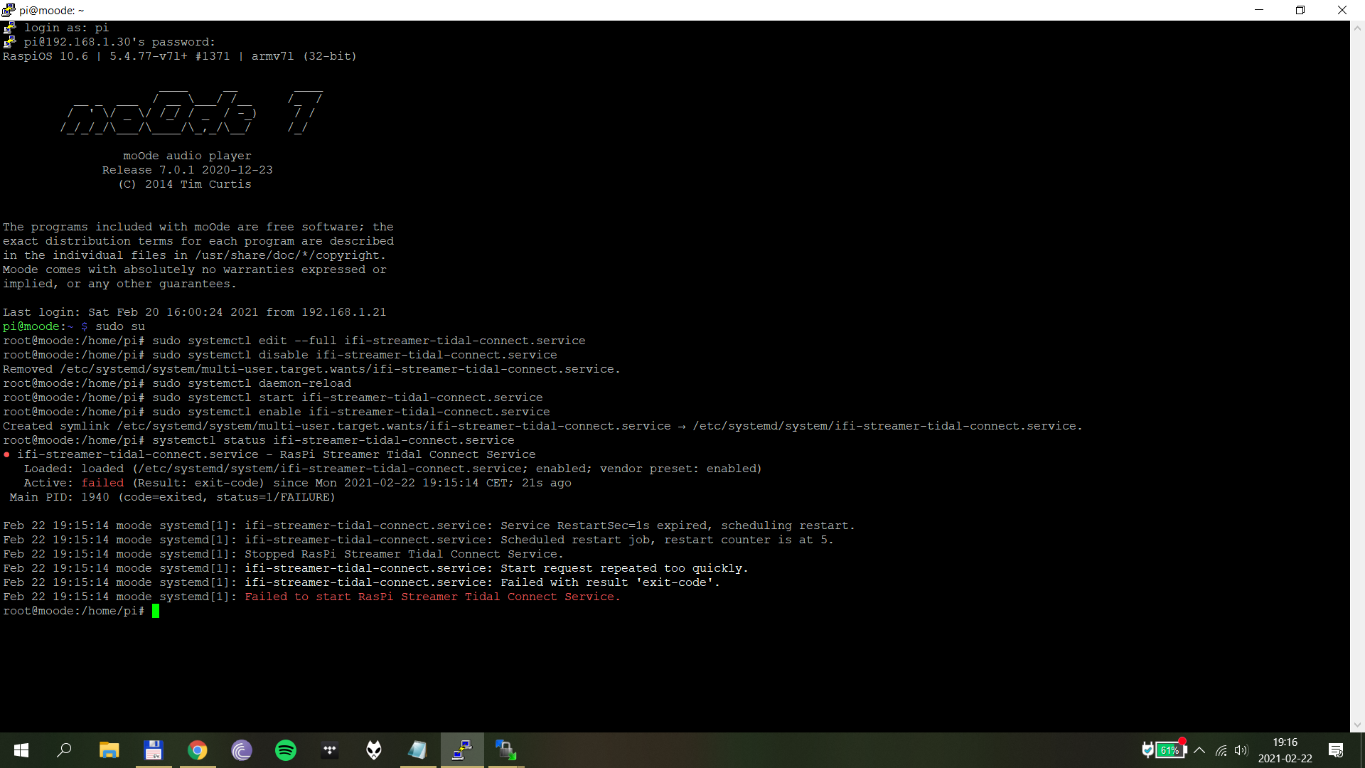Viewport: 1365px width, 768px height.
Task: Open foobar2000 alien-face taskbar icon
Action: (373, 750)
